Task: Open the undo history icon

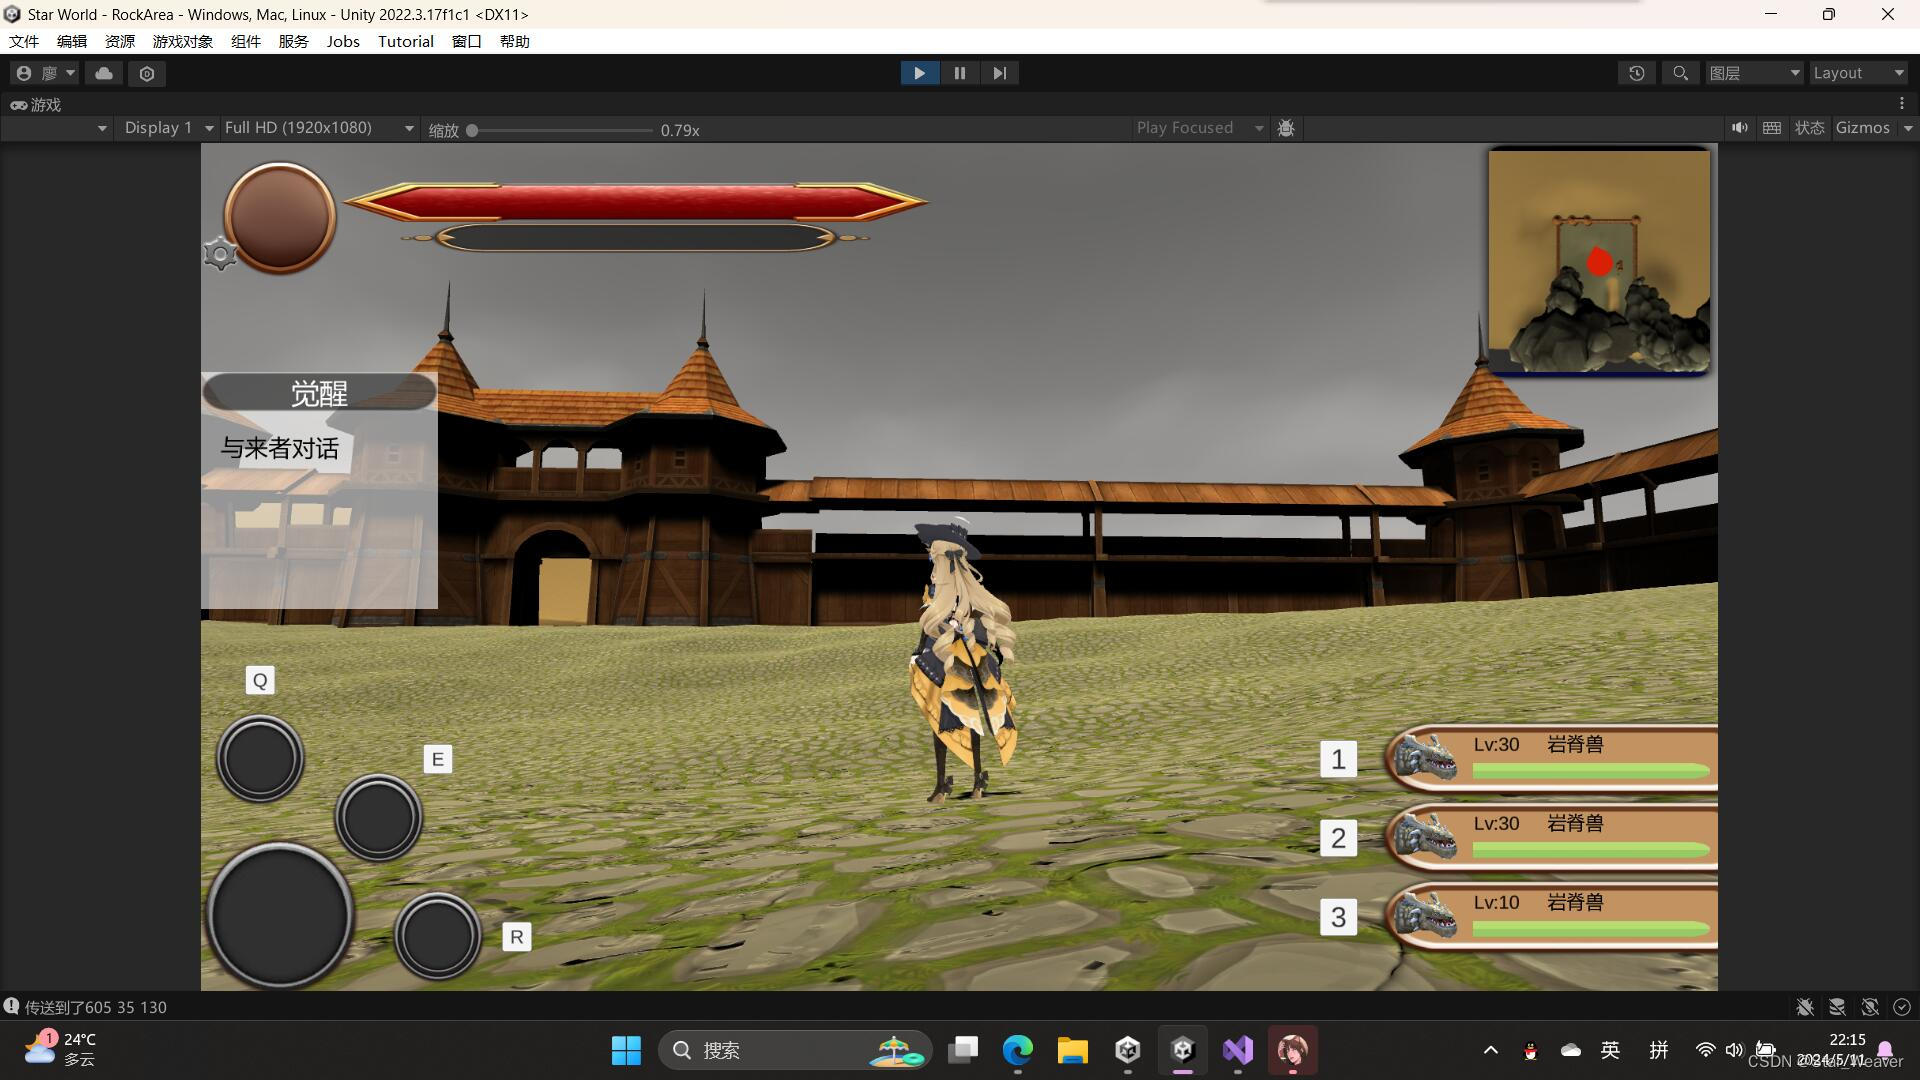Action: [x=1636, y=73]
